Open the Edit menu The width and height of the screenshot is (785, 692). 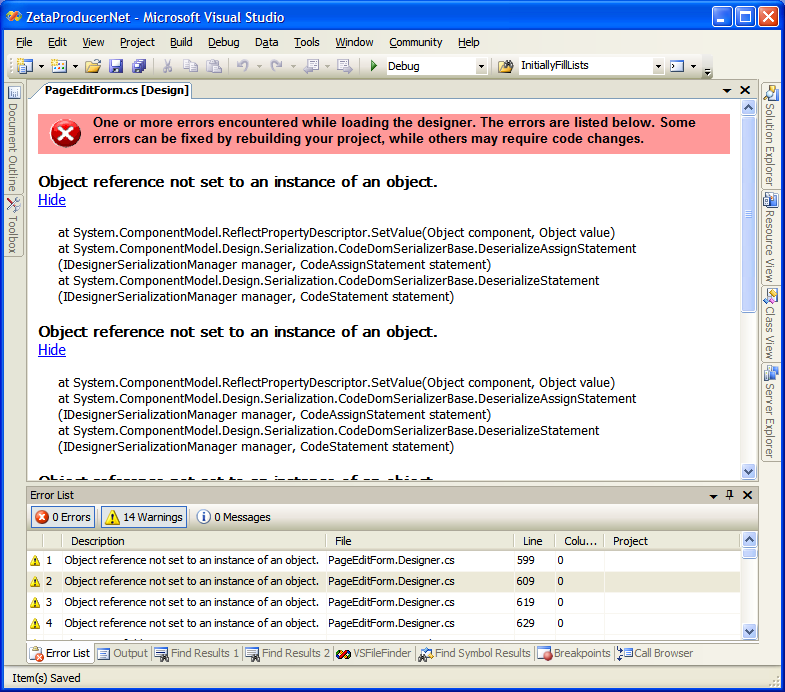[57, 43]
